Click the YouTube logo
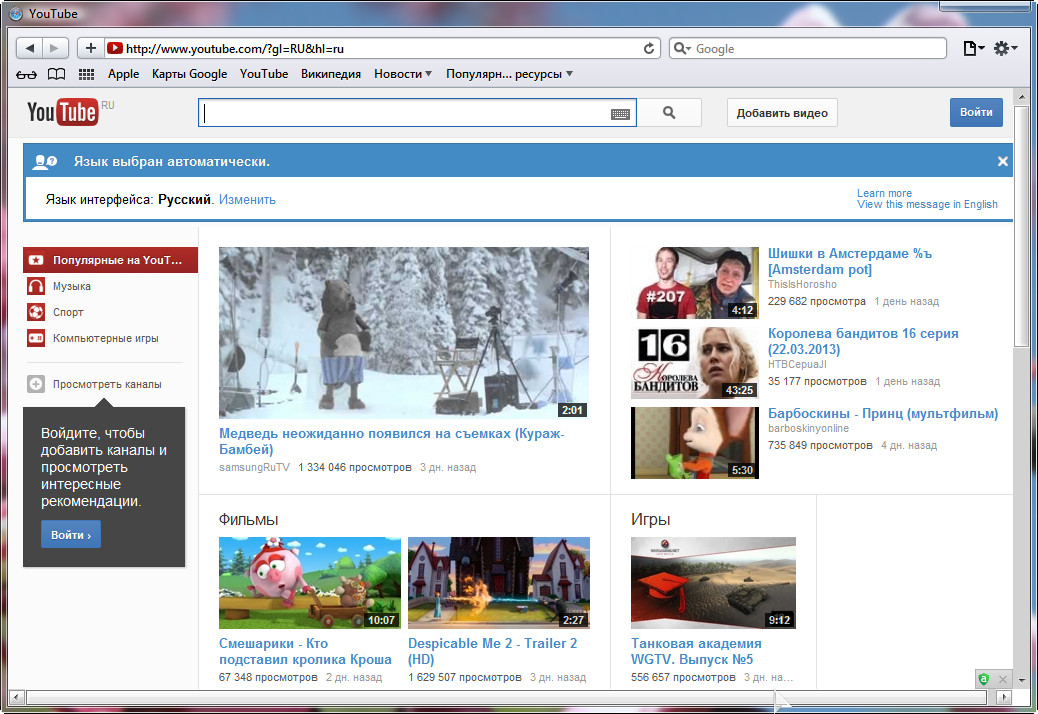 coord(63,112)
